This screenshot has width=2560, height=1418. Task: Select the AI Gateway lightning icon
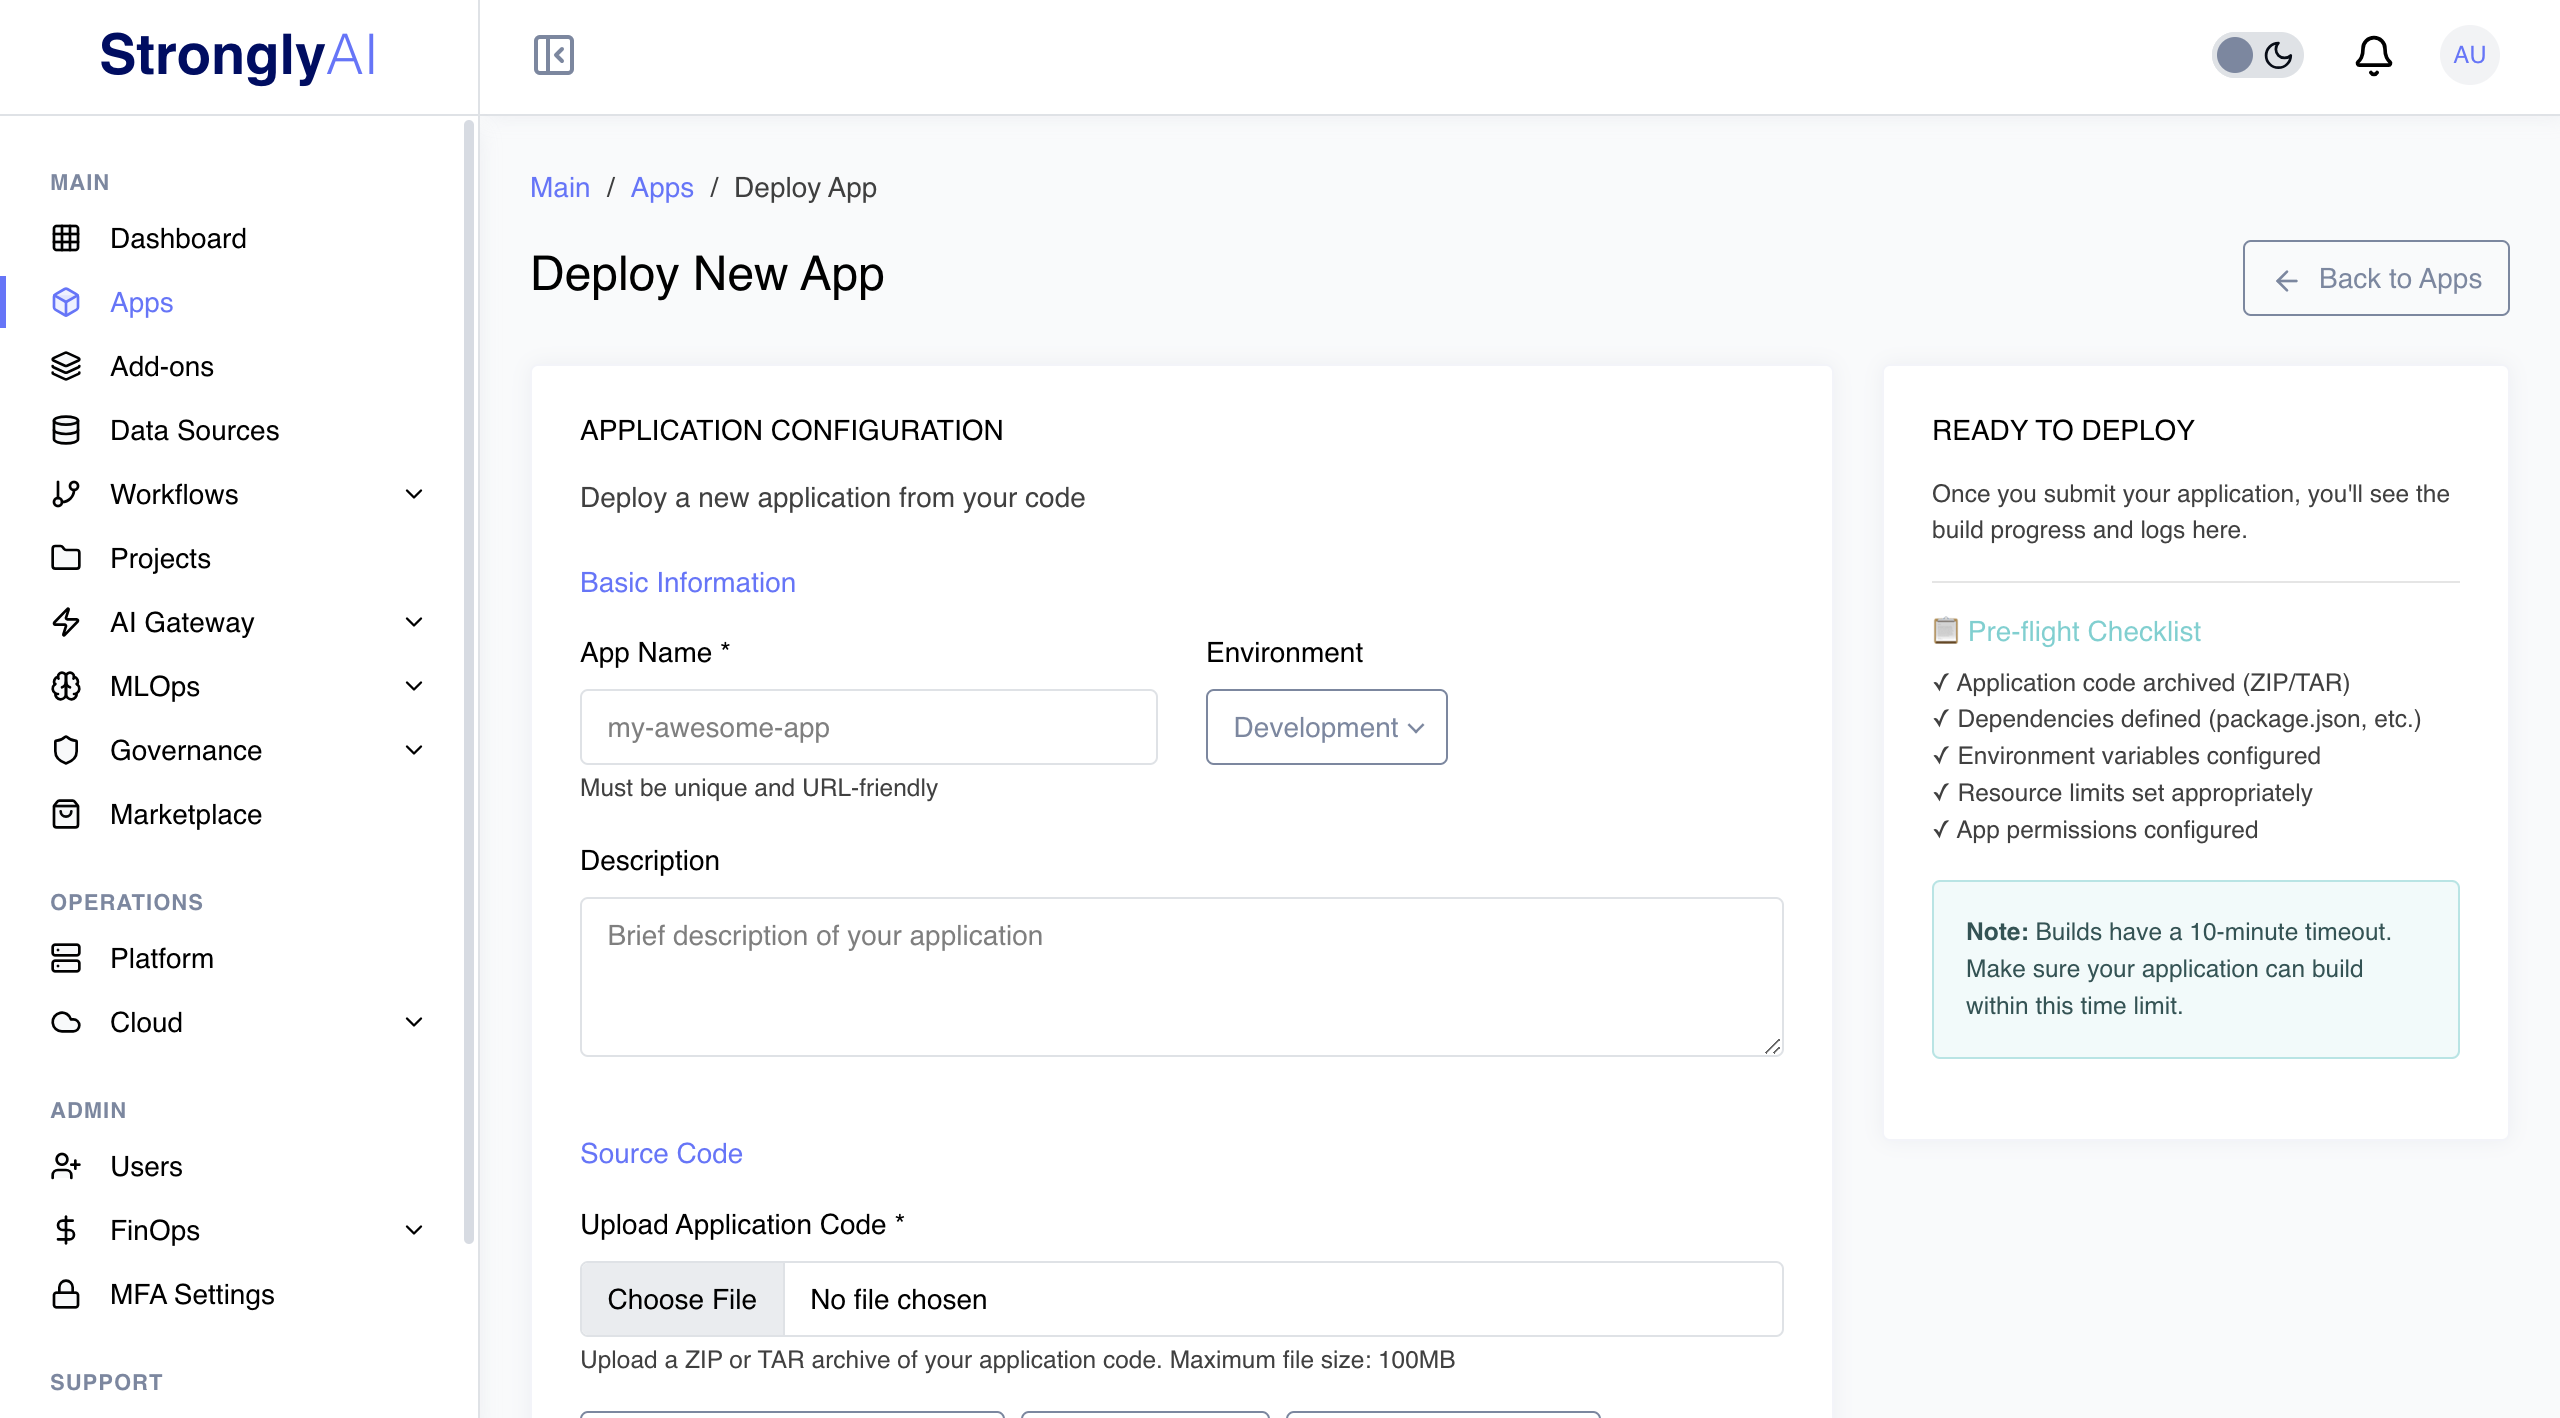66,622
